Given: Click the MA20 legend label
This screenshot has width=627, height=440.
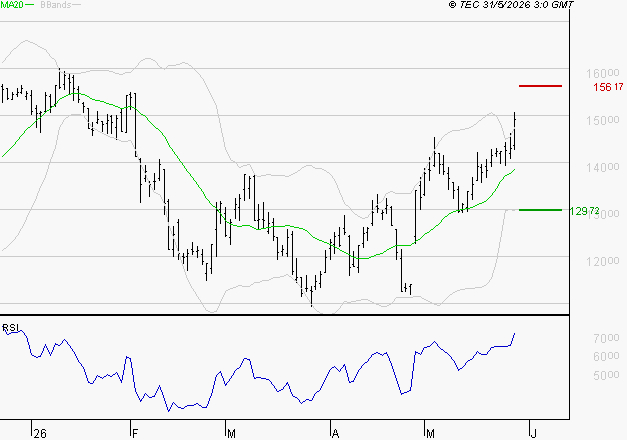Looking at the screenshot, I should click(11, 5).
